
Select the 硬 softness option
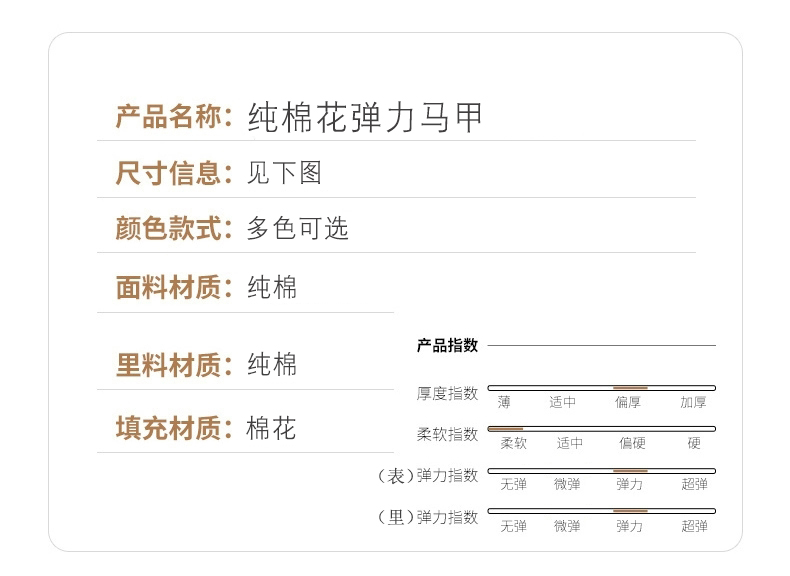pos(694,444)
